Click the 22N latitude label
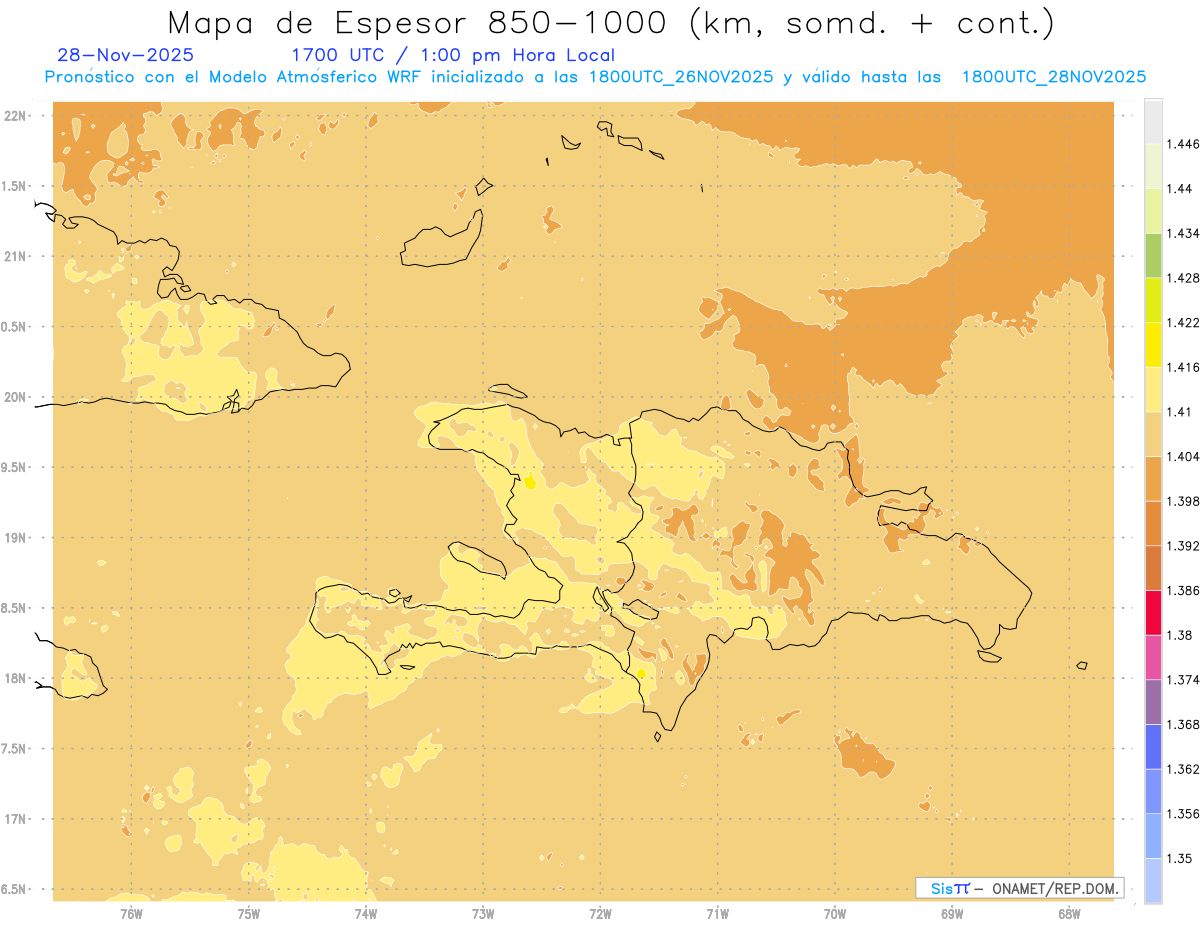The width and height of the screenshot is (1200, 927). pos(16,115)
